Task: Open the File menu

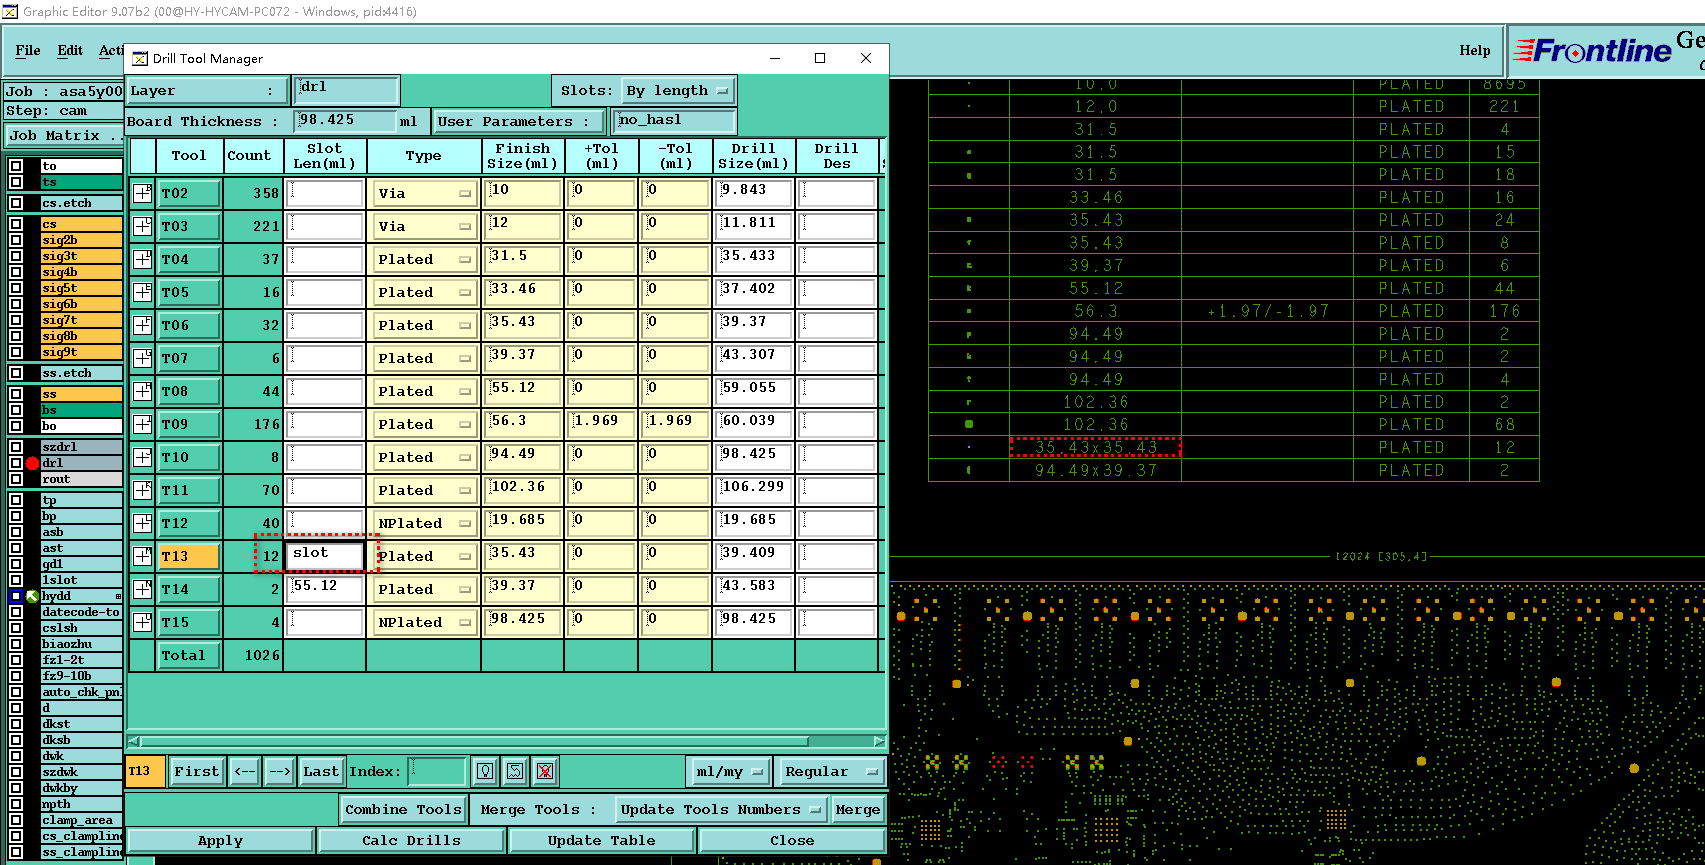Action: pyautogui.click(x=28, y=50)
